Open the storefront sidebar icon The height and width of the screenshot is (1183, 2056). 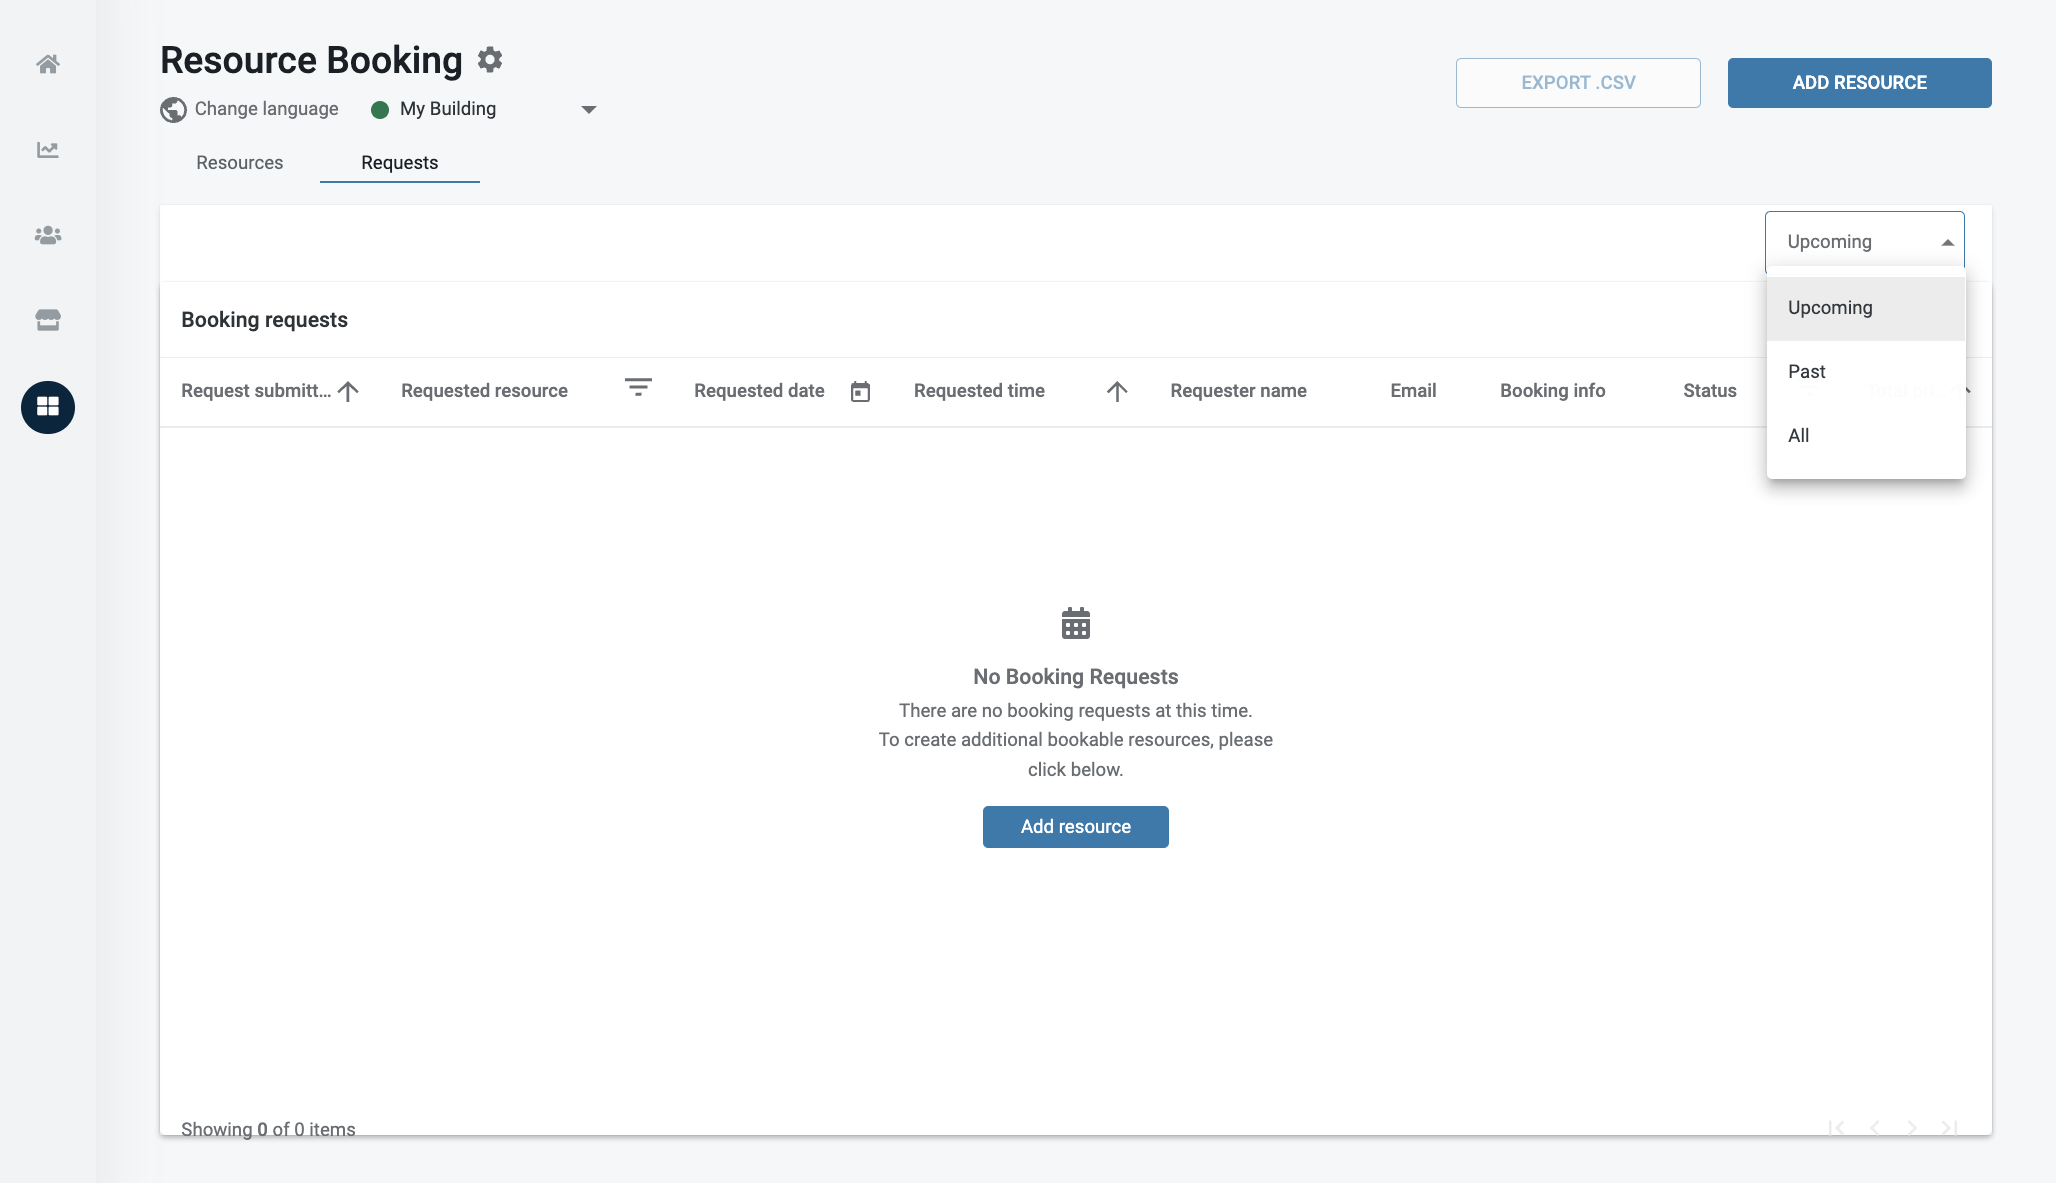pos(48,320)
